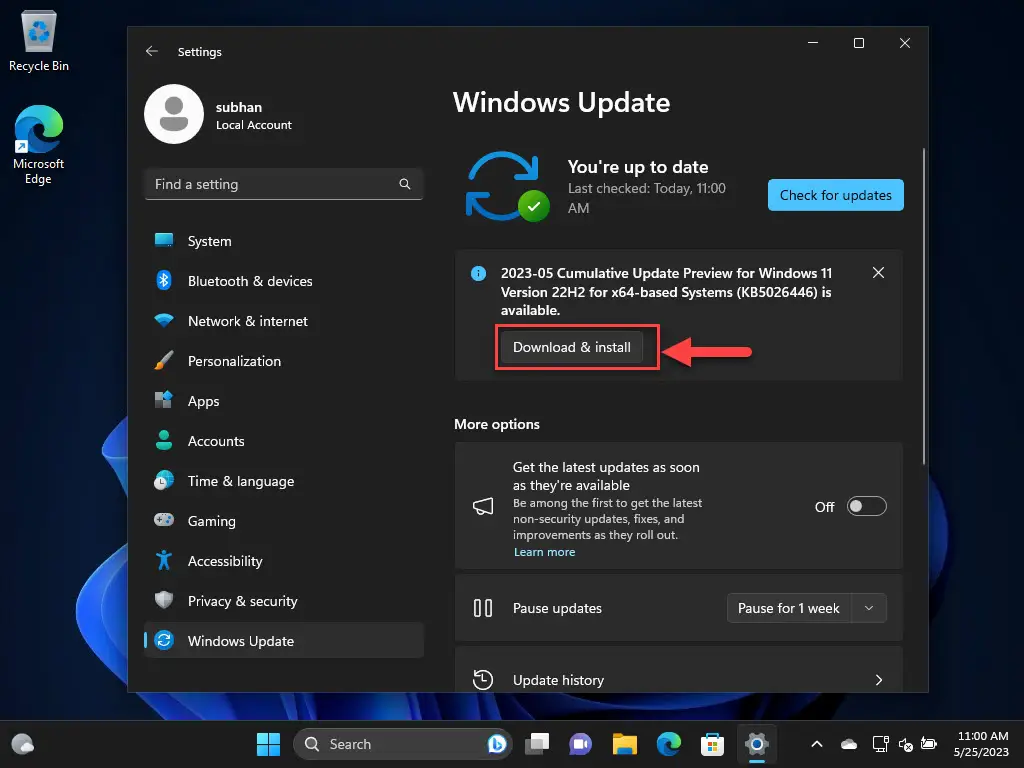Screen dimensions: 1024x768
Task: Expand the pause duration dropdown arrow
Action: coord(869,608)
